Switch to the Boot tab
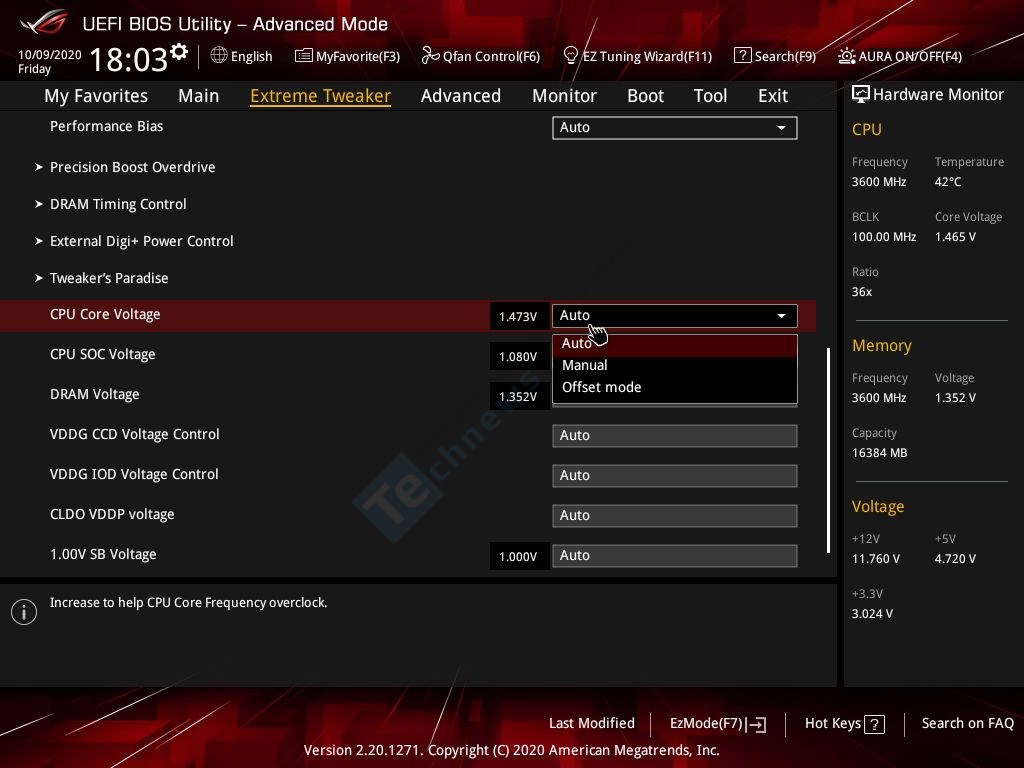 (x=645, y=96)
